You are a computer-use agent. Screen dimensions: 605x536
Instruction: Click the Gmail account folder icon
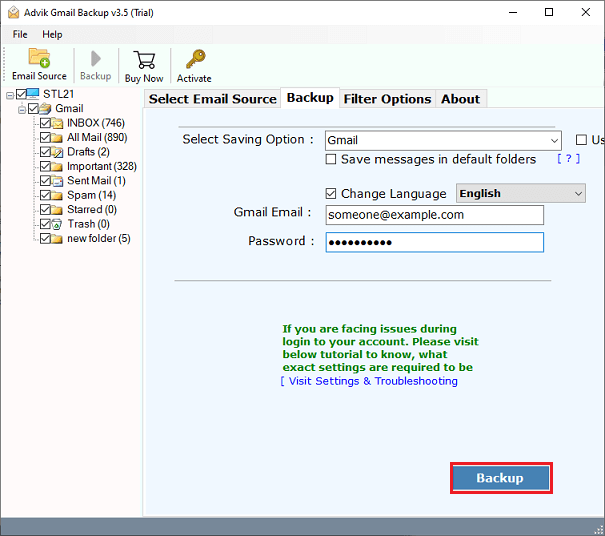pos(45,108)
